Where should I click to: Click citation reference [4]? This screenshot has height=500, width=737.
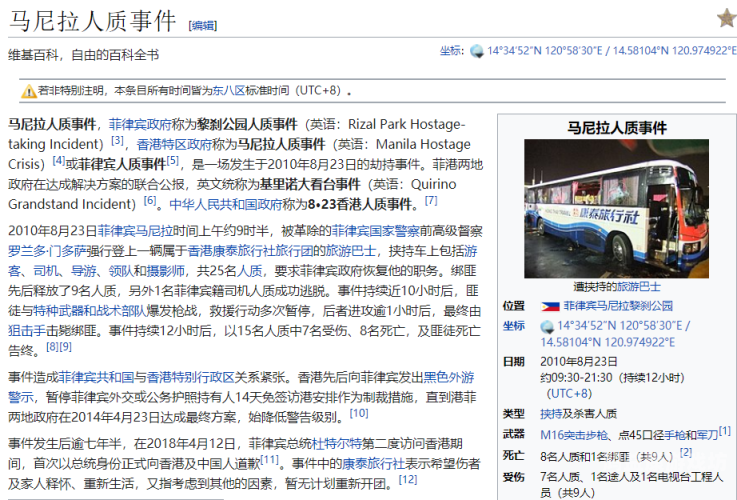point(59,160)
